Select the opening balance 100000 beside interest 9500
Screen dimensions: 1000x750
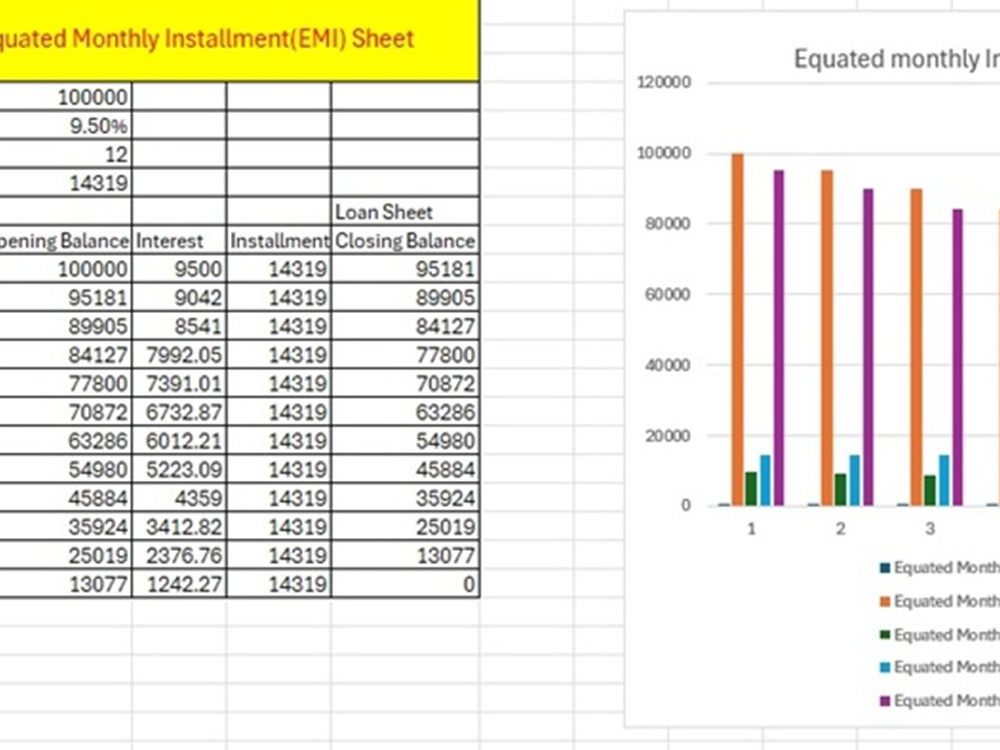[x=66, y=269]
